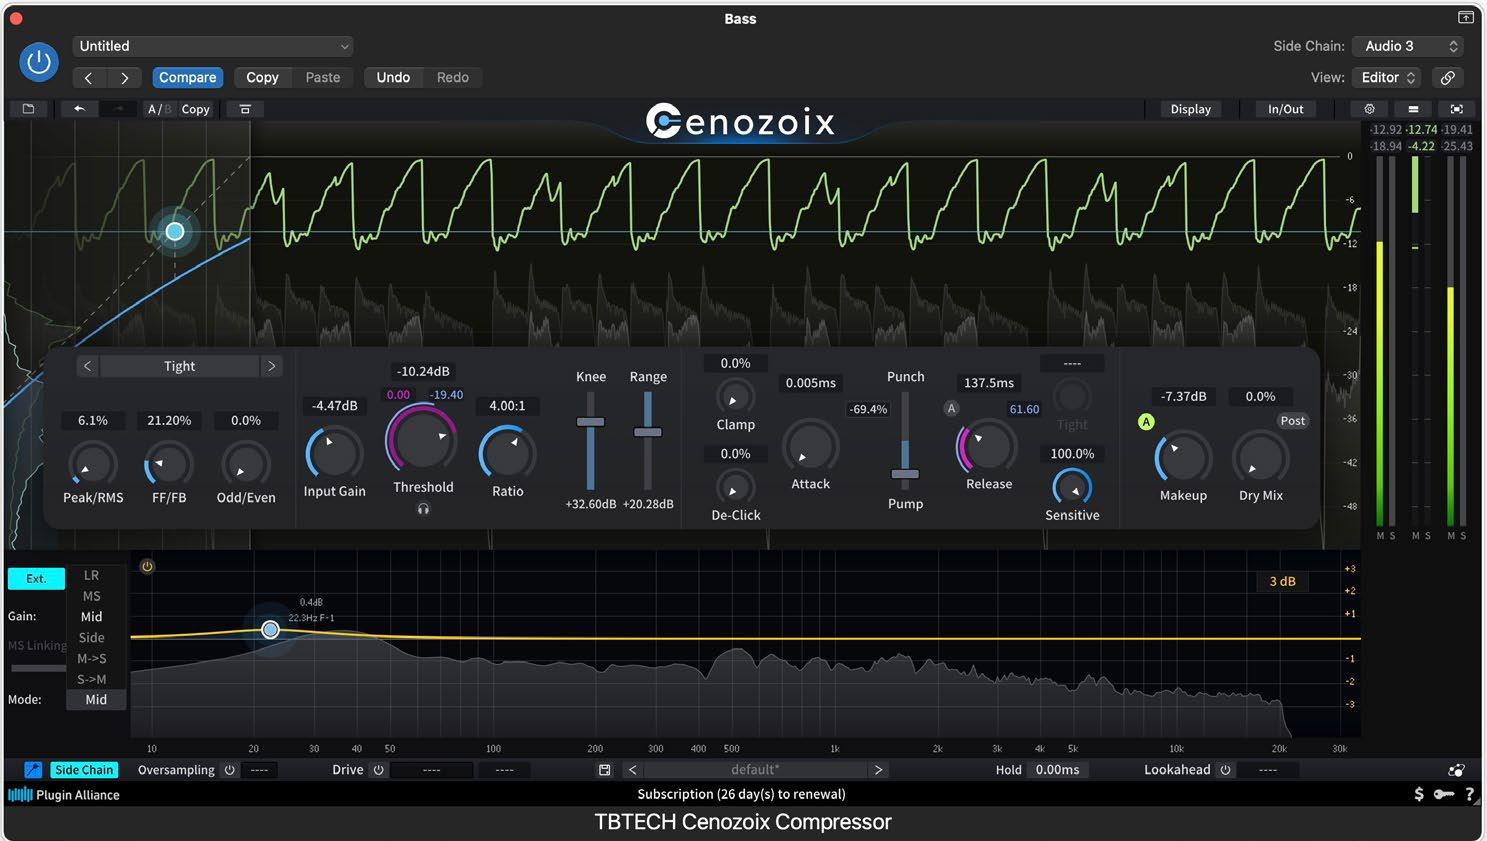
Task: Select next preset arrow near default*
Action: click(878, 770)
